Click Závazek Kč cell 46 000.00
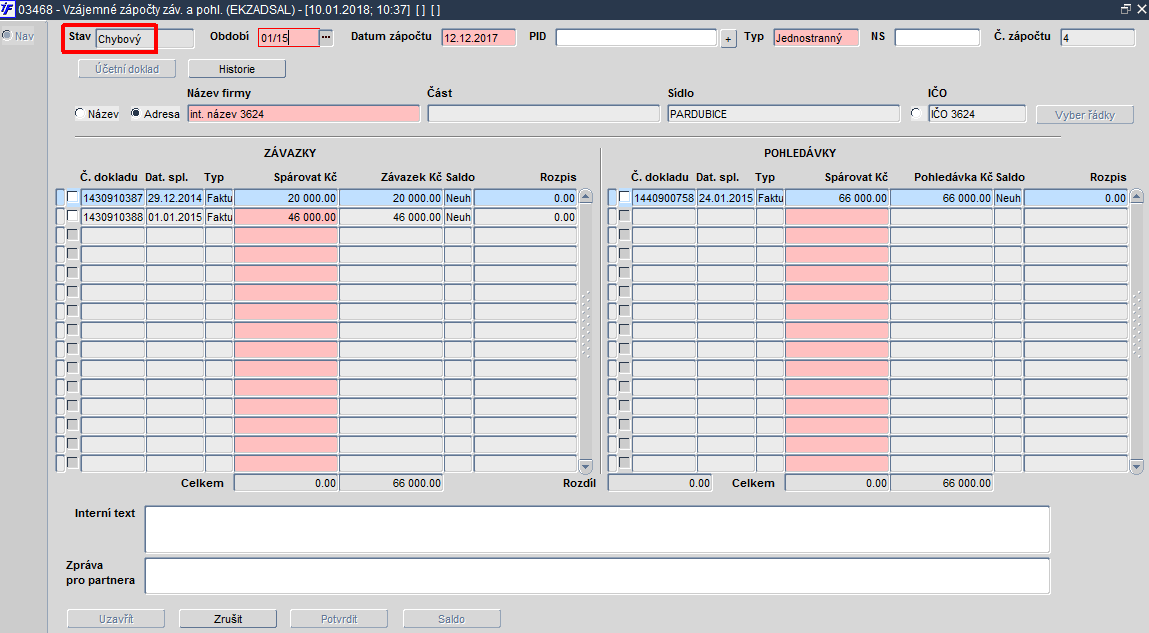Screen dimensions: 1149x633 click(x=391, y=217)
